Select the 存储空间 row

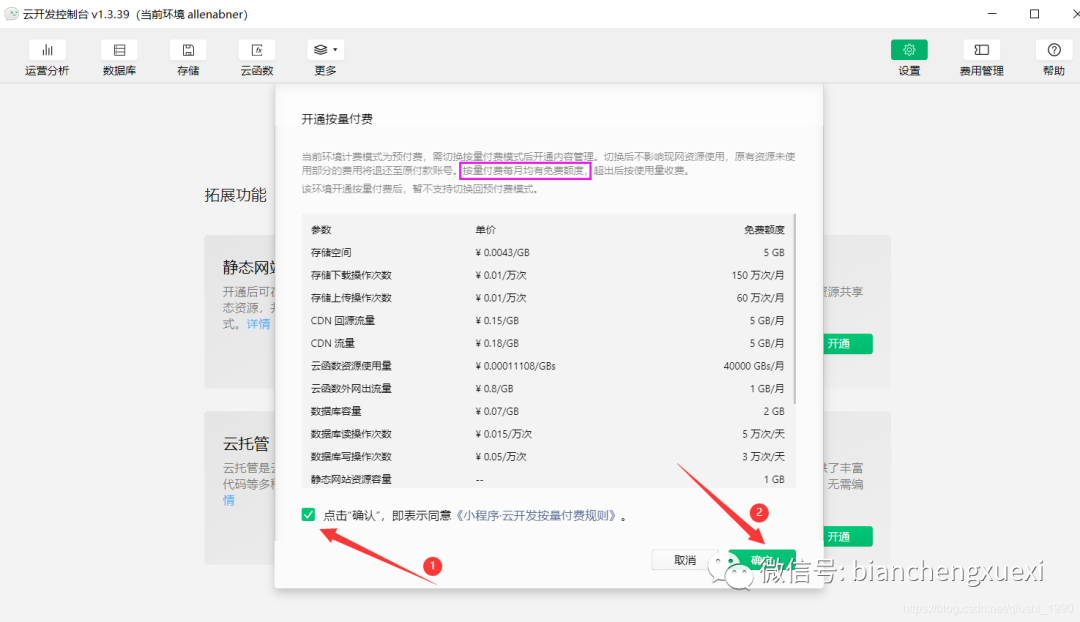[x=548, y=252]
